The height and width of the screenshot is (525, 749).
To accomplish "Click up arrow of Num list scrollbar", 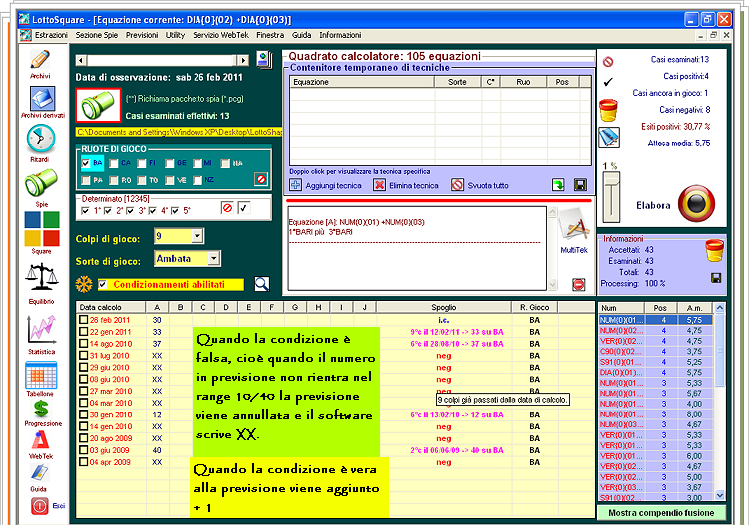I will click(720, 308).
